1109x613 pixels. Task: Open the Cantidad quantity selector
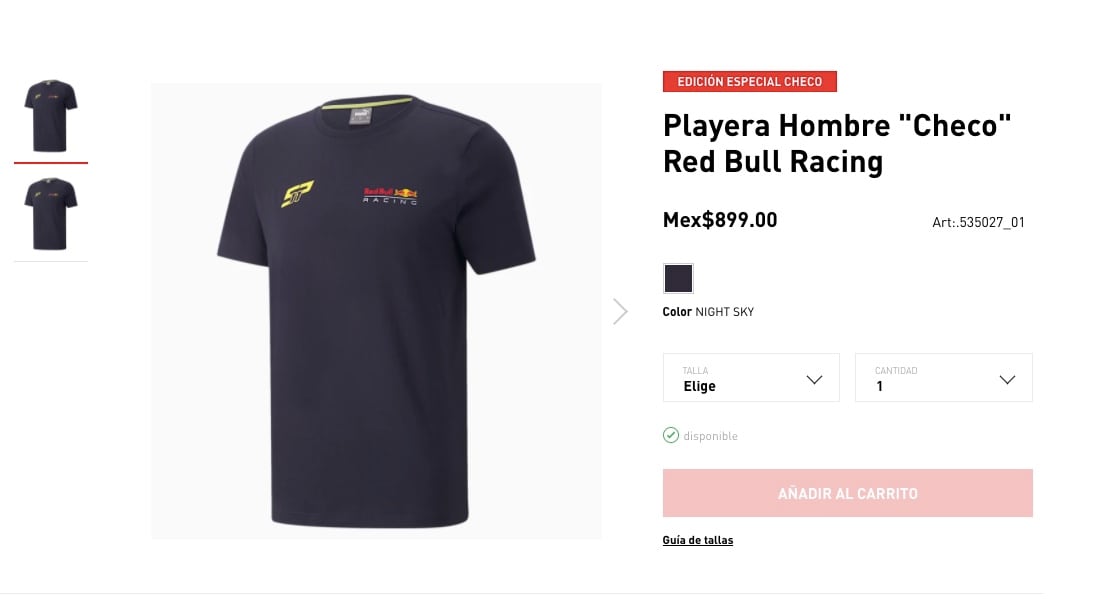pyautogui.click(x=943, y=378)
